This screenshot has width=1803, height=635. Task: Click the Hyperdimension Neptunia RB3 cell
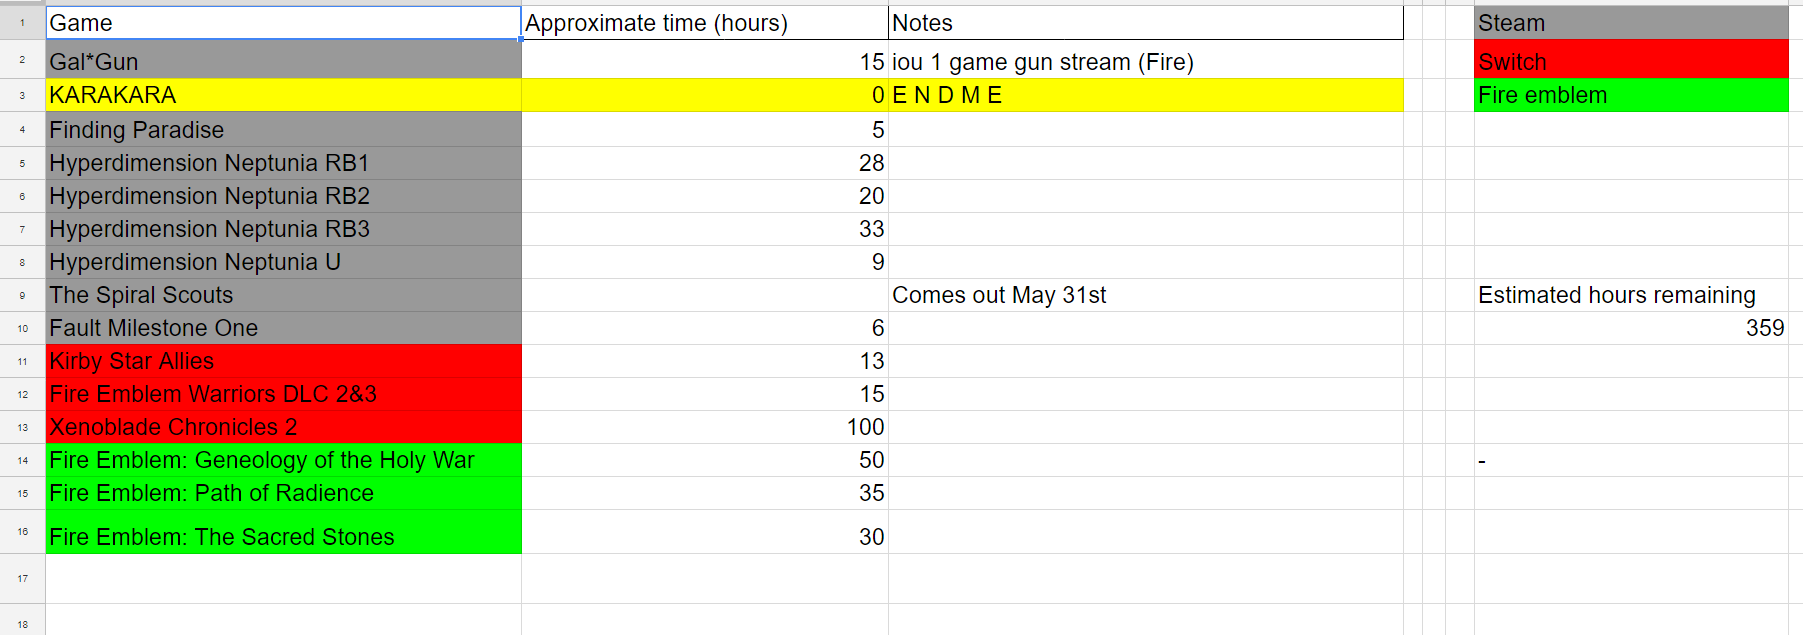point(283,229)
